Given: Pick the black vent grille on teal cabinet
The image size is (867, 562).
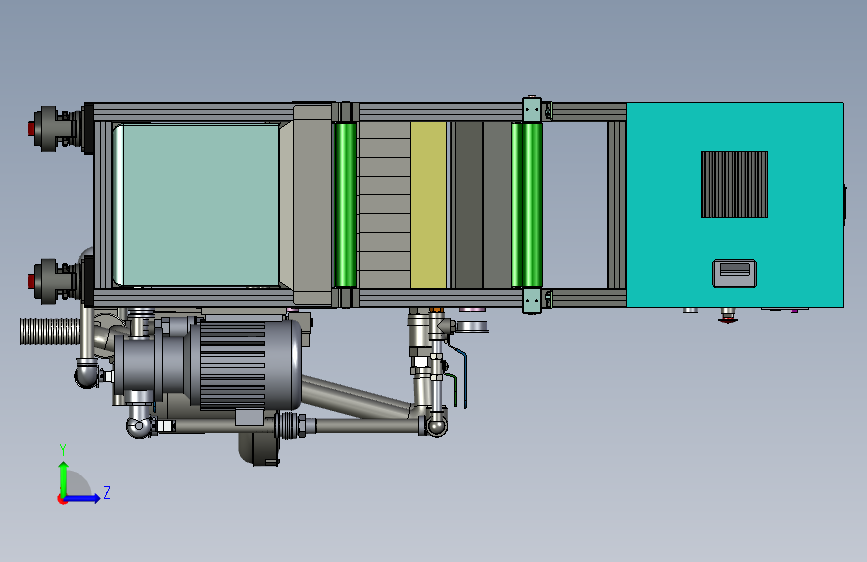Looking at the screenshot, I should tap(734, 184).
